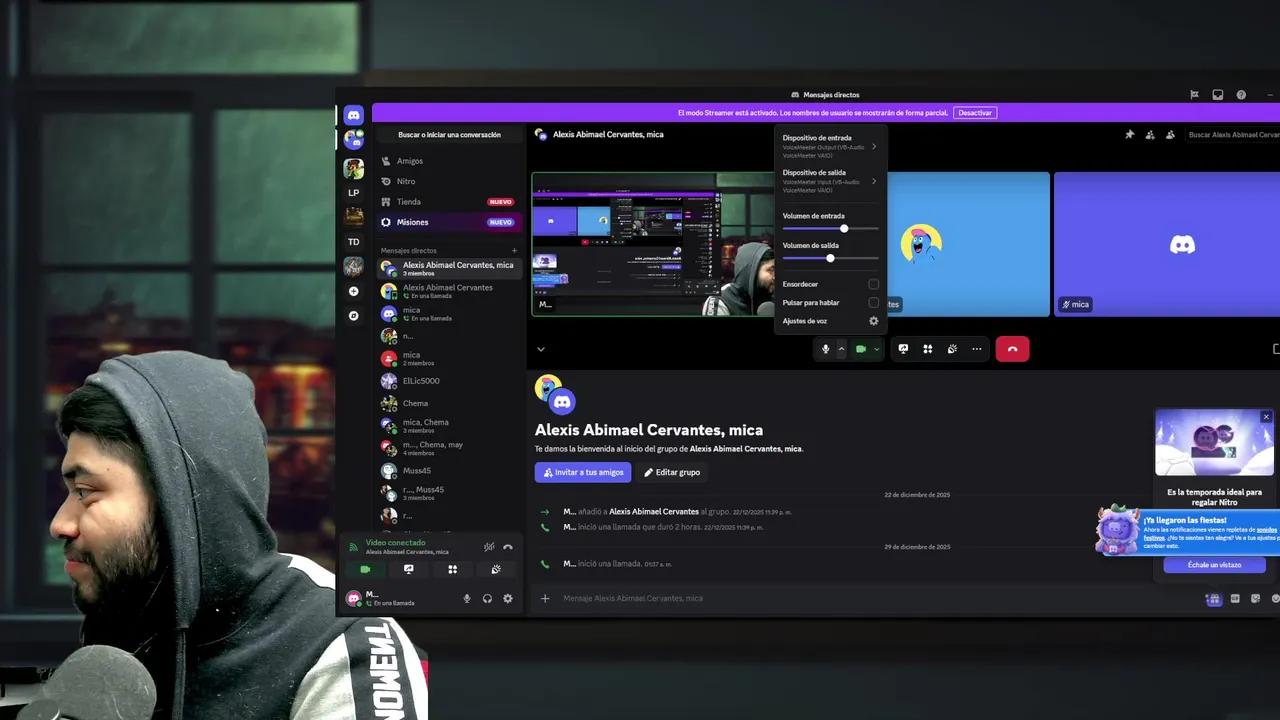Image resolution: width=1280 pixels, height=720 pixels.
Task: Open gift icon in message bar
Action: [x=1213, y=598]
